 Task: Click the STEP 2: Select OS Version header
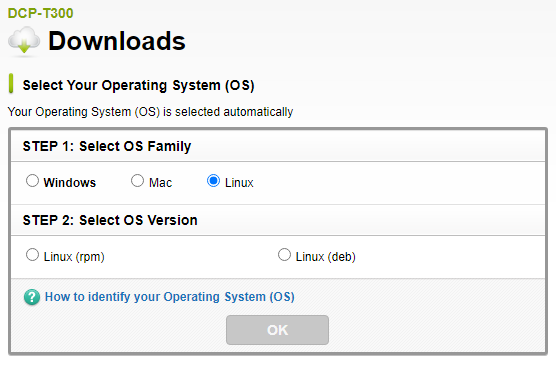(110, 220)
